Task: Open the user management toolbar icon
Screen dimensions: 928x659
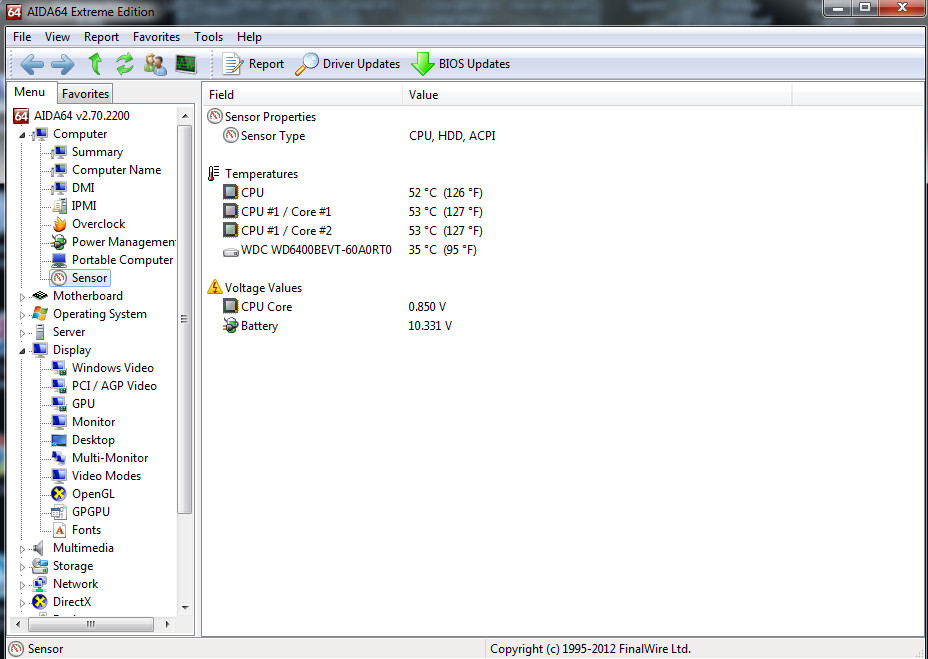Action: pyautogui.click(x=155, y=64)
